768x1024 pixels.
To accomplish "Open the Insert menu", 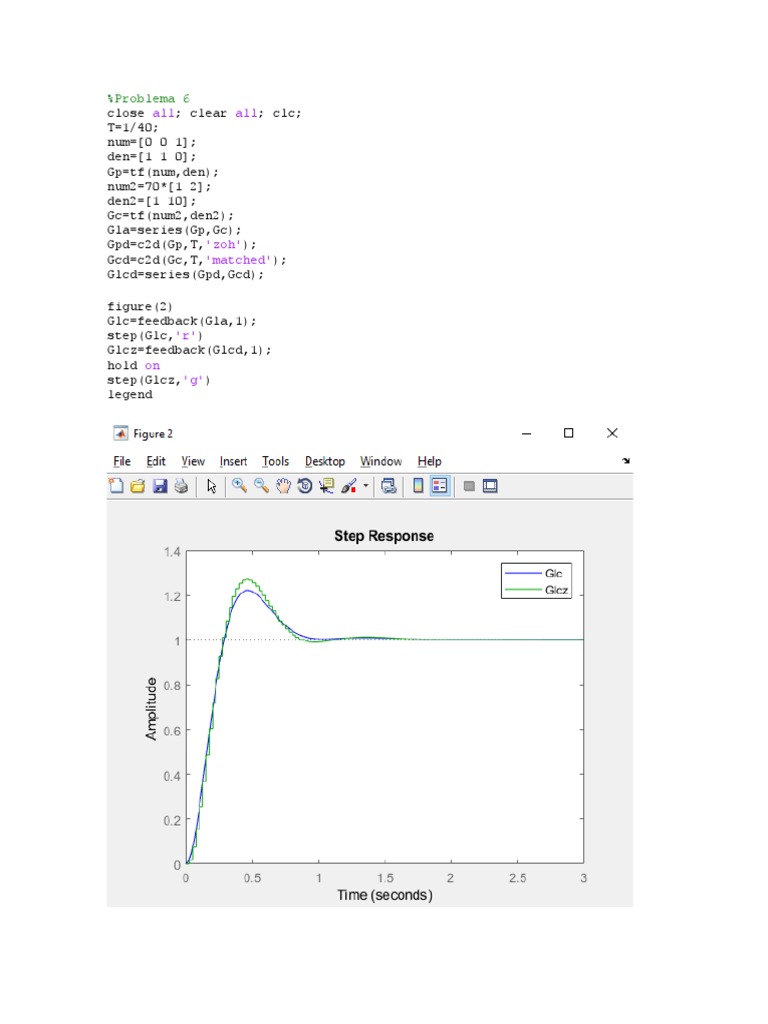I will coord(233,461).
